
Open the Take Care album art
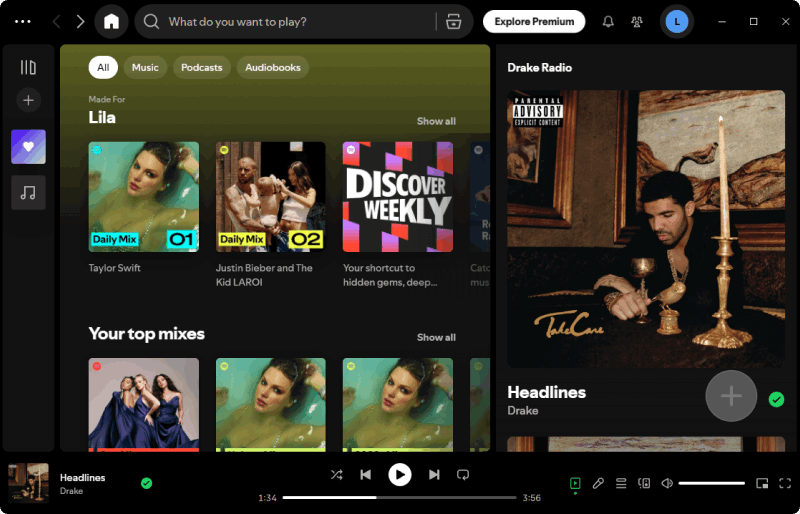tap(646, 229)
